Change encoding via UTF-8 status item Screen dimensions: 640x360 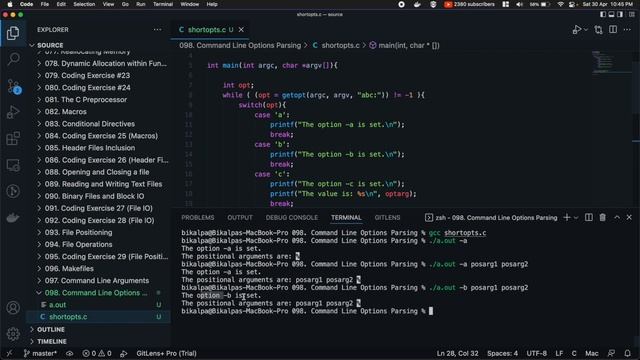click(536, 353)
